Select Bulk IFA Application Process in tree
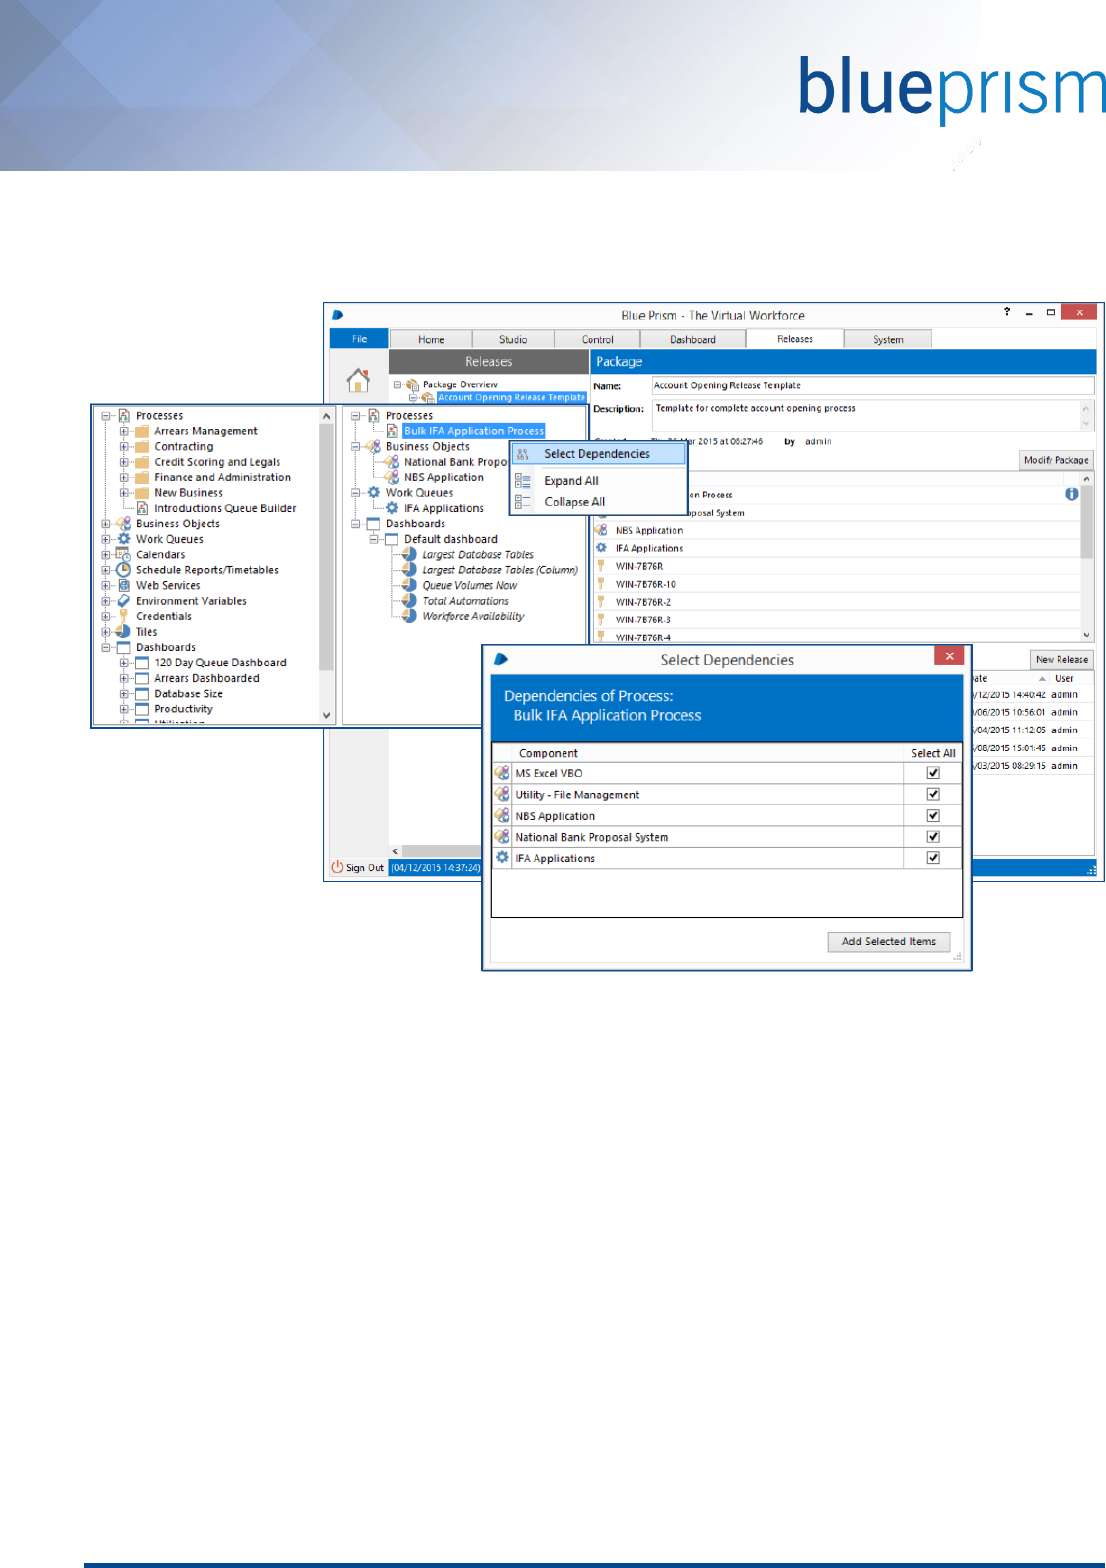Viewport: 1106px width, 1568px height. pos(474,431)
